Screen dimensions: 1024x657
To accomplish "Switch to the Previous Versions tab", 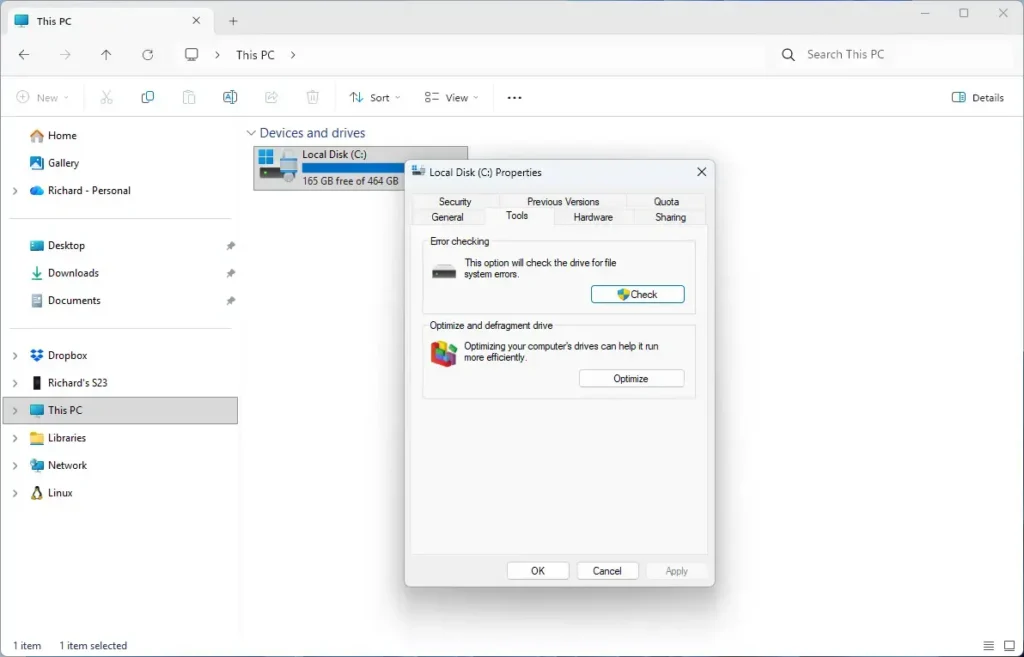I will [563, 201].
